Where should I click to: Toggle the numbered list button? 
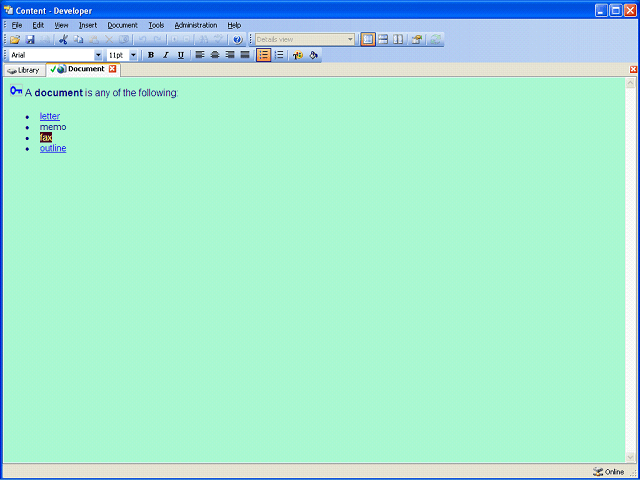[x=279, y=55]
